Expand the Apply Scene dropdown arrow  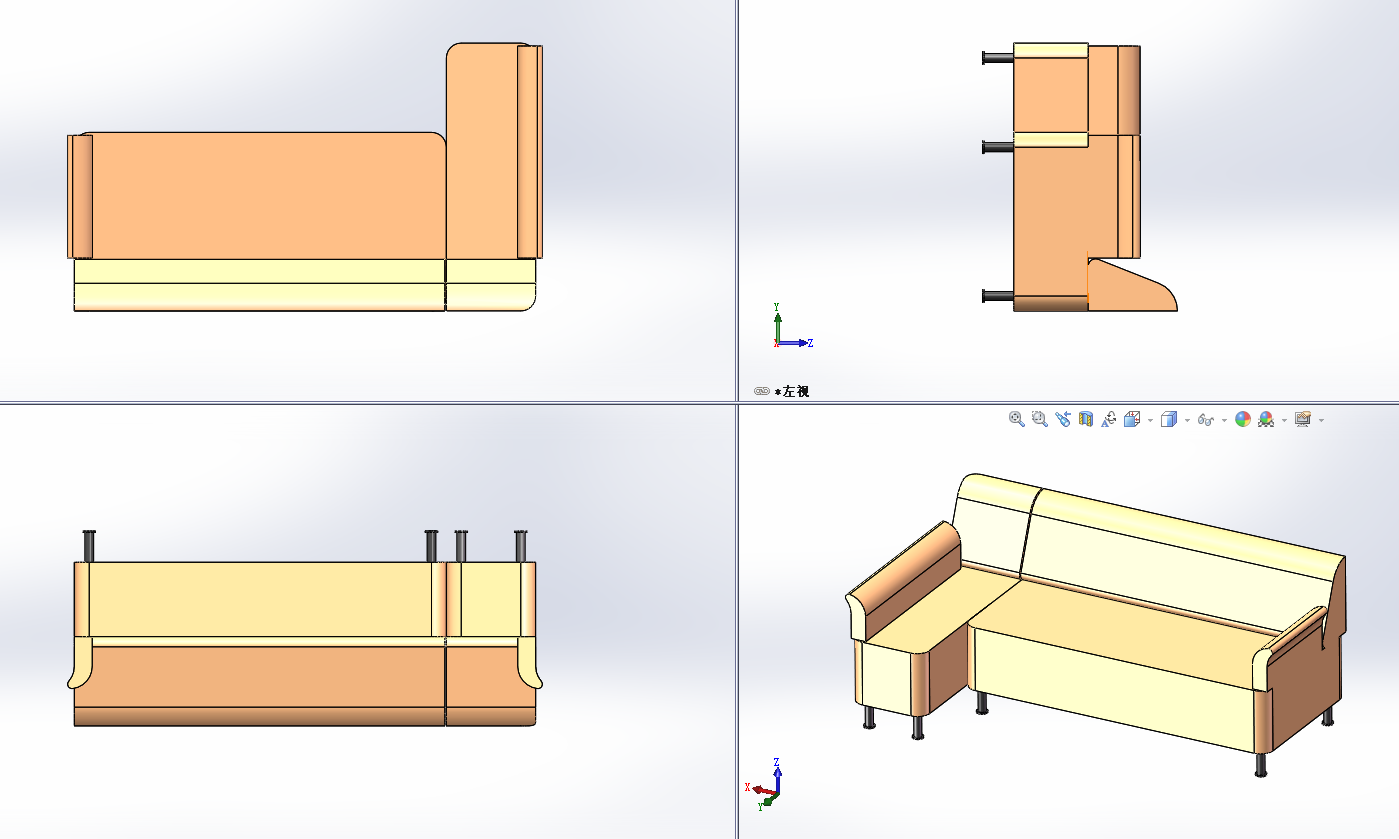1284,420
